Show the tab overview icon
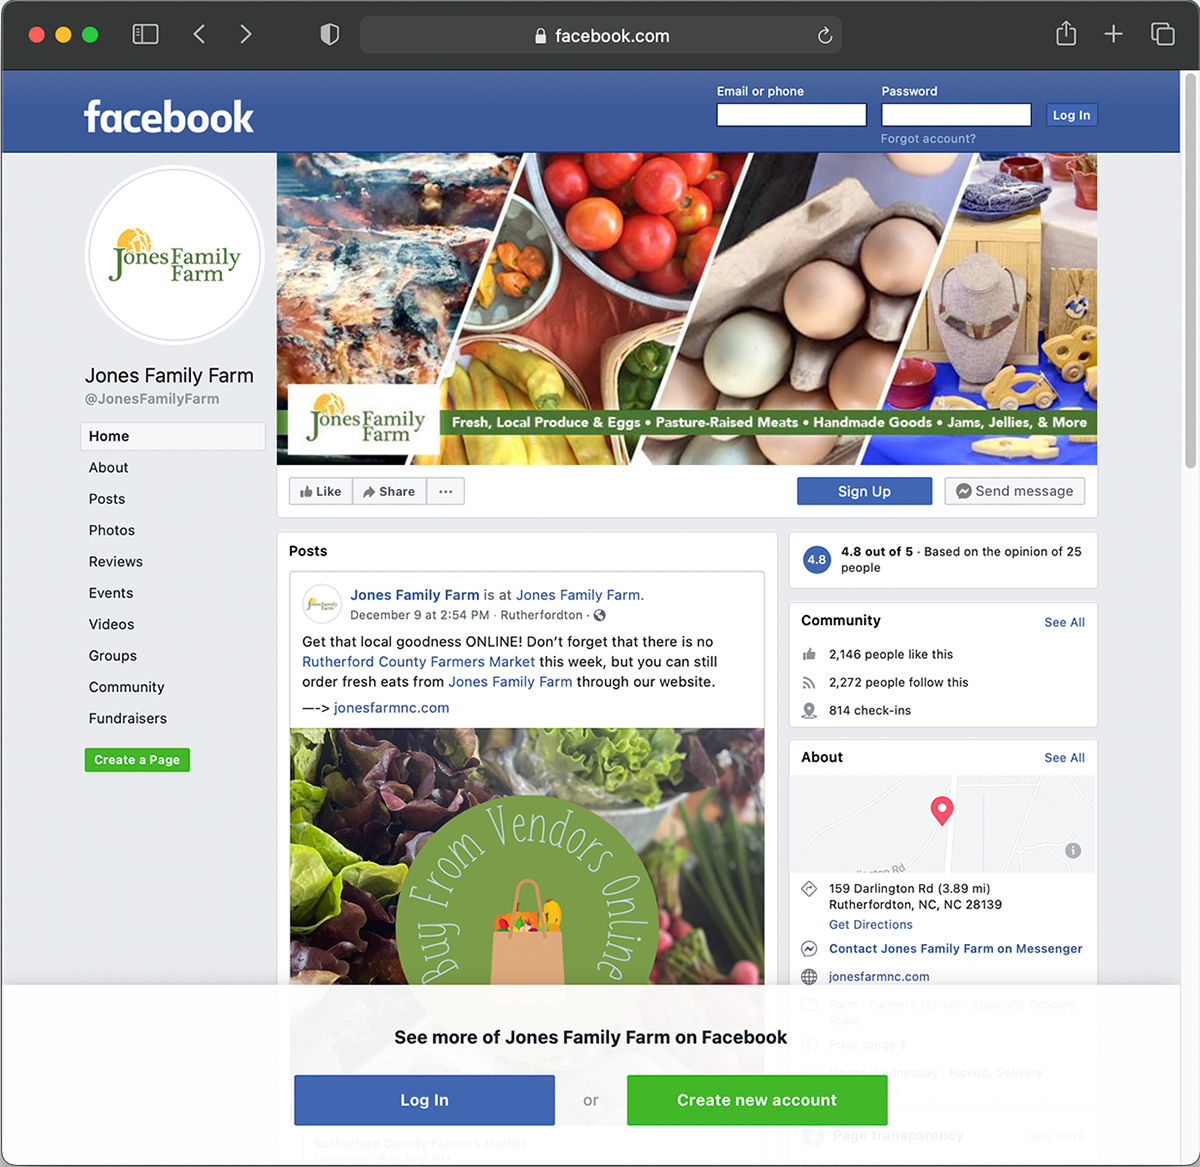 pyautogui.click(x=1162, y=35)
